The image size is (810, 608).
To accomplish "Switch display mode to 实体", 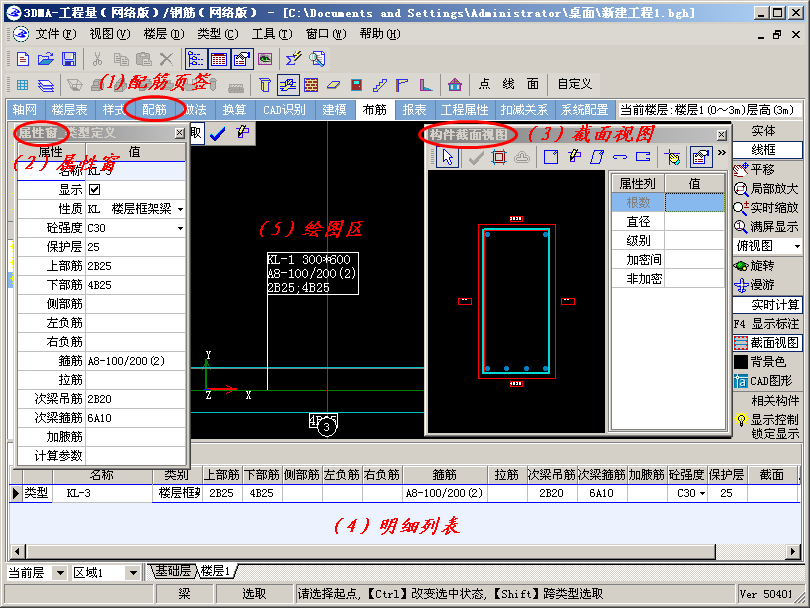I will point(763,131).
